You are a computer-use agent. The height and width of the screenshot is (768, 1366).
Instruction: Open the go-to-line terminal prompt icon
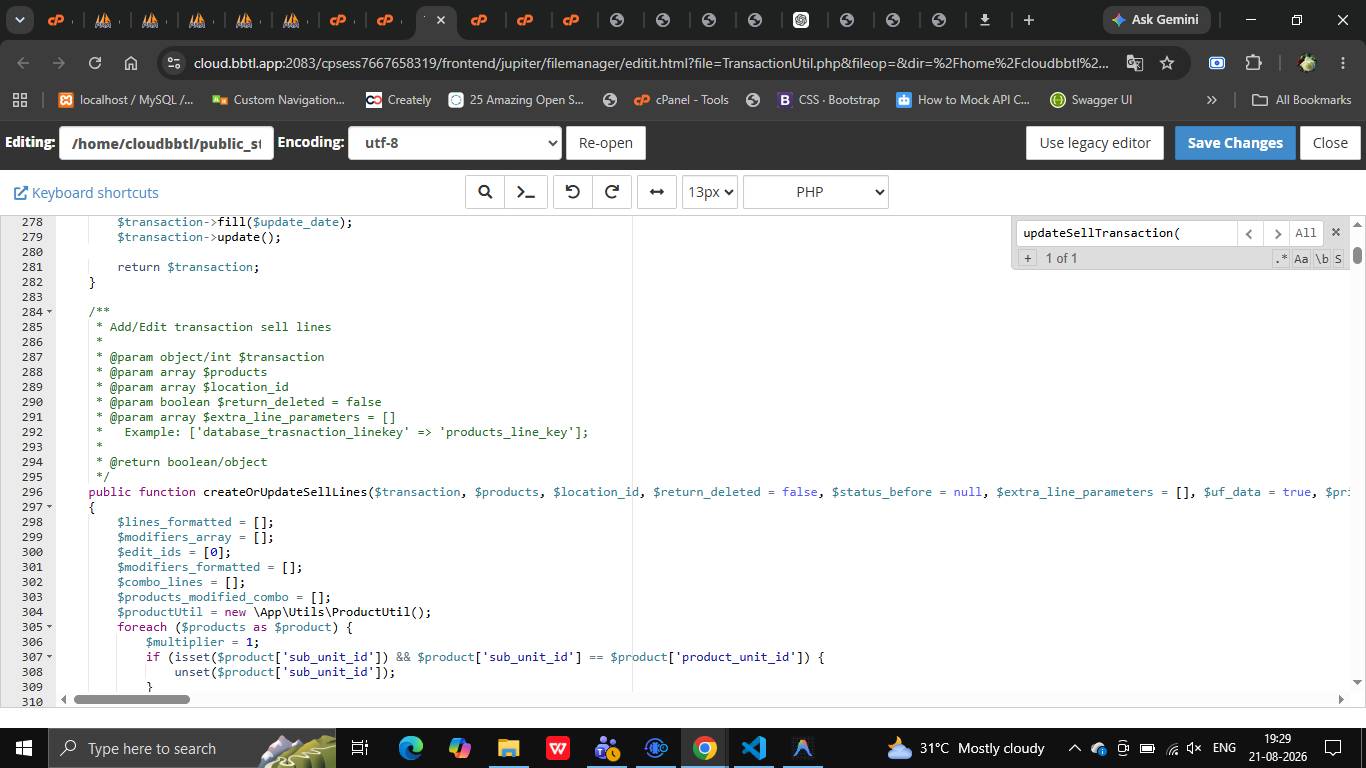(526, 192)
